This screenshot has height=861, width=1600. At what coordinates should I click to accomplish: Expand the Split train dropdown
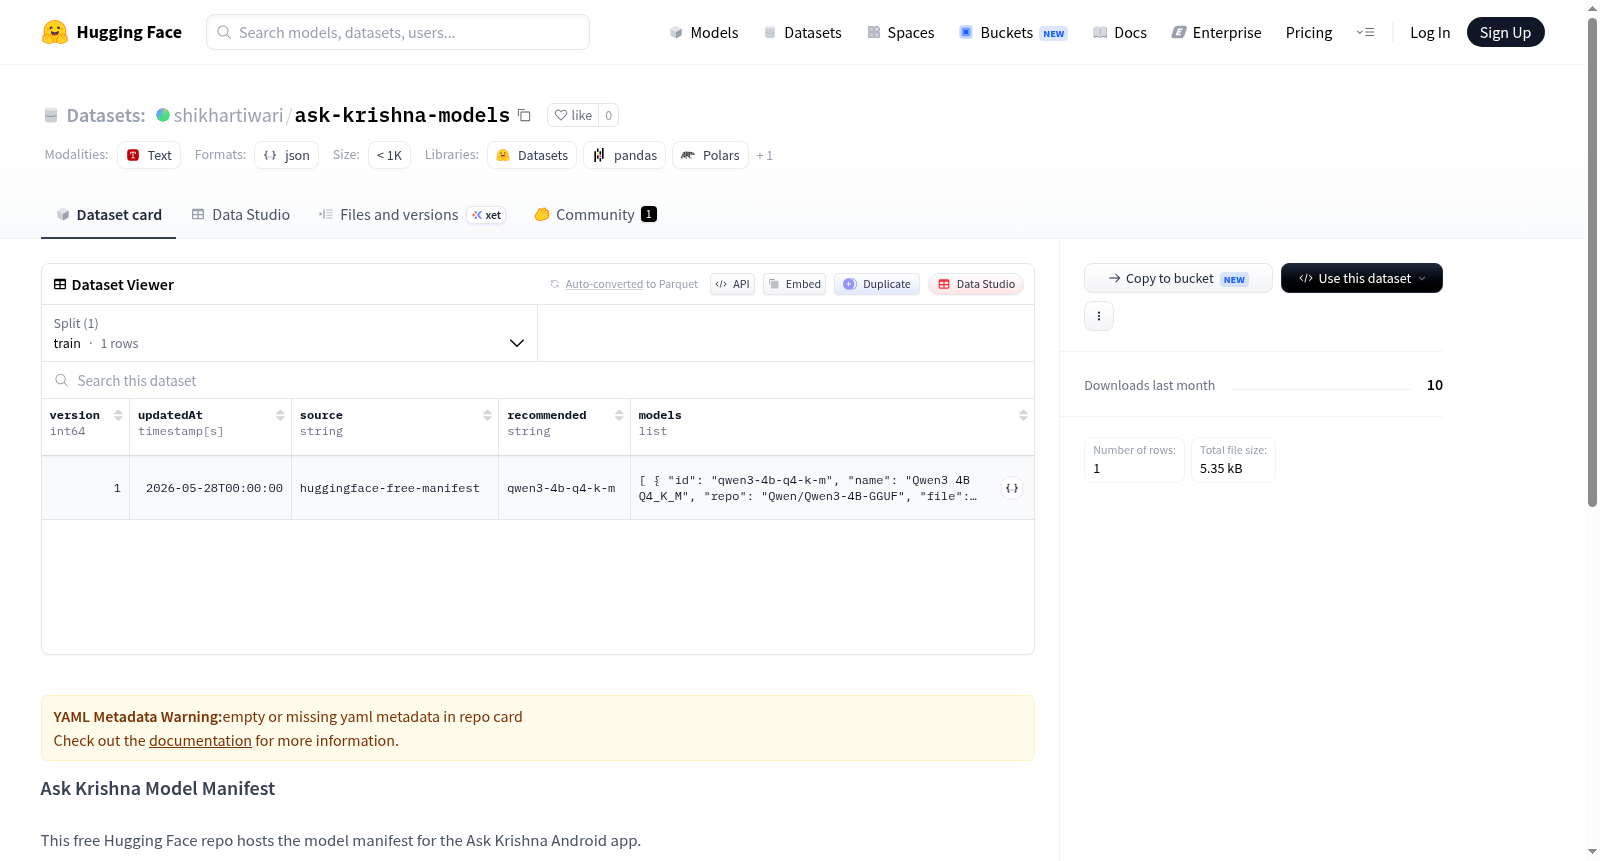pos(289,333)
